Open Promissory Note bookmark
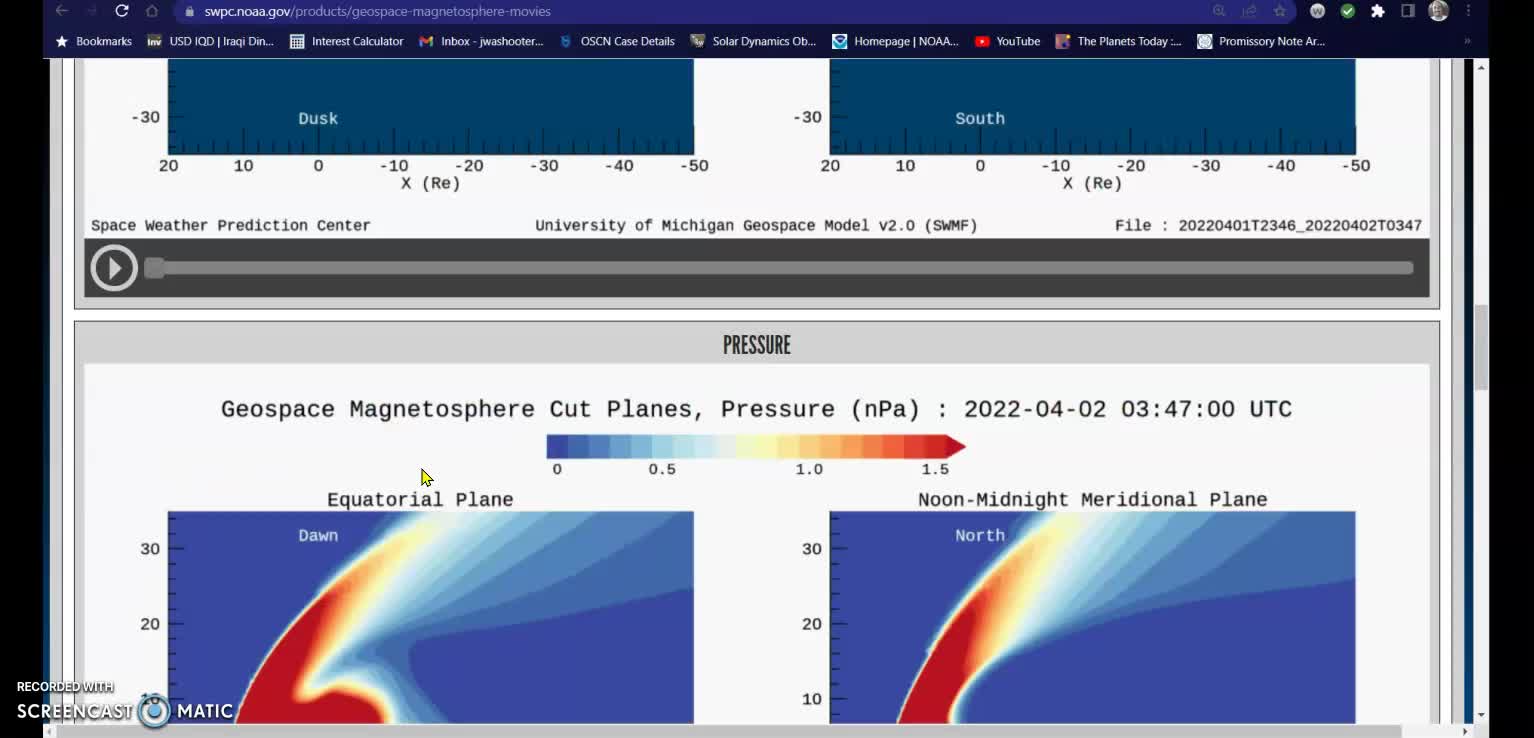The height and width of the screenshot is (738, 1534). coord(1261,41)
